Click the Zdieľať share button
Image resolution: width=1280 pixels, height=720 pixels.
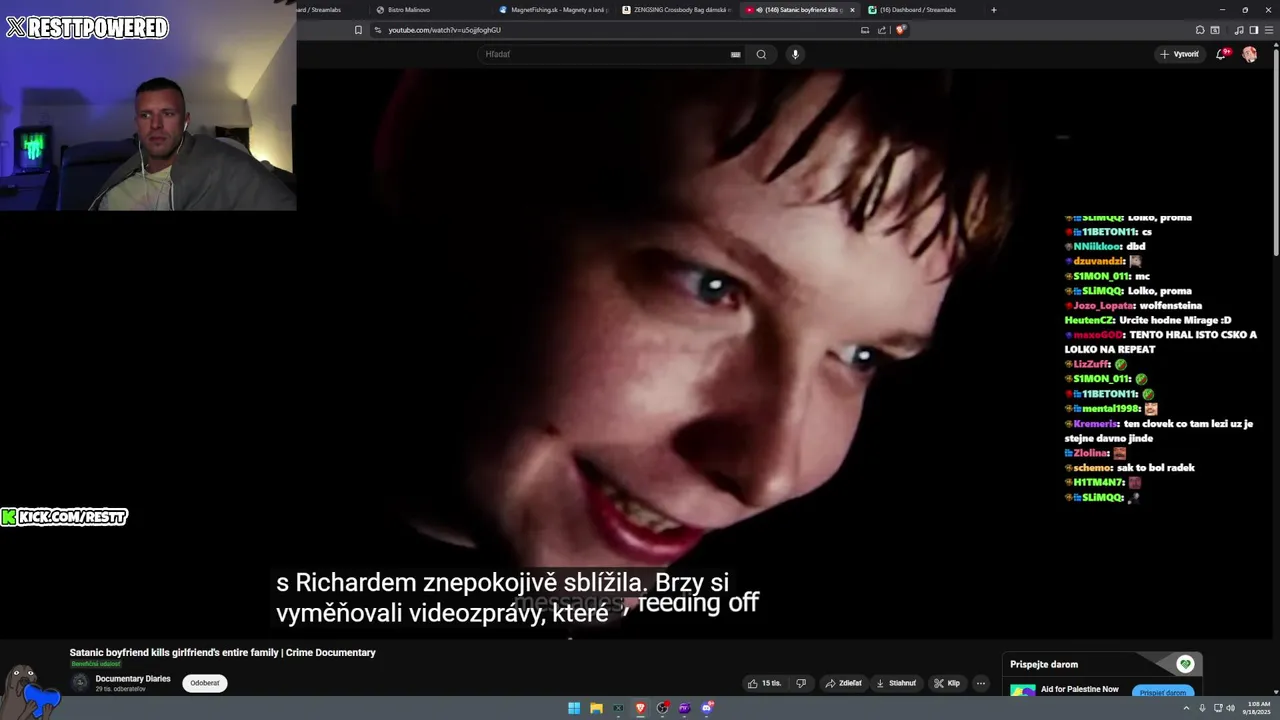[843, 683]
